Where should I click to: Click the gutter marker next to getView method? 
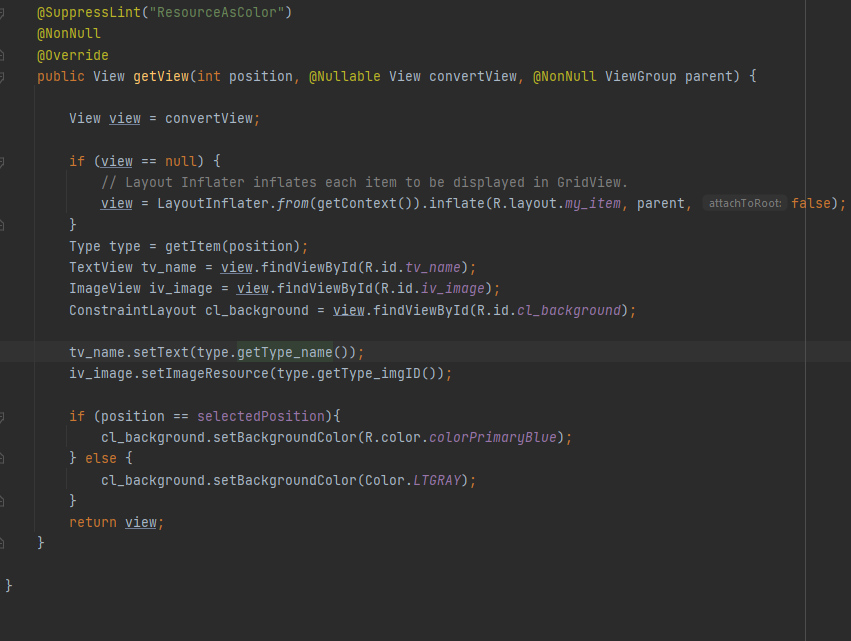click(x=6, y=75)
